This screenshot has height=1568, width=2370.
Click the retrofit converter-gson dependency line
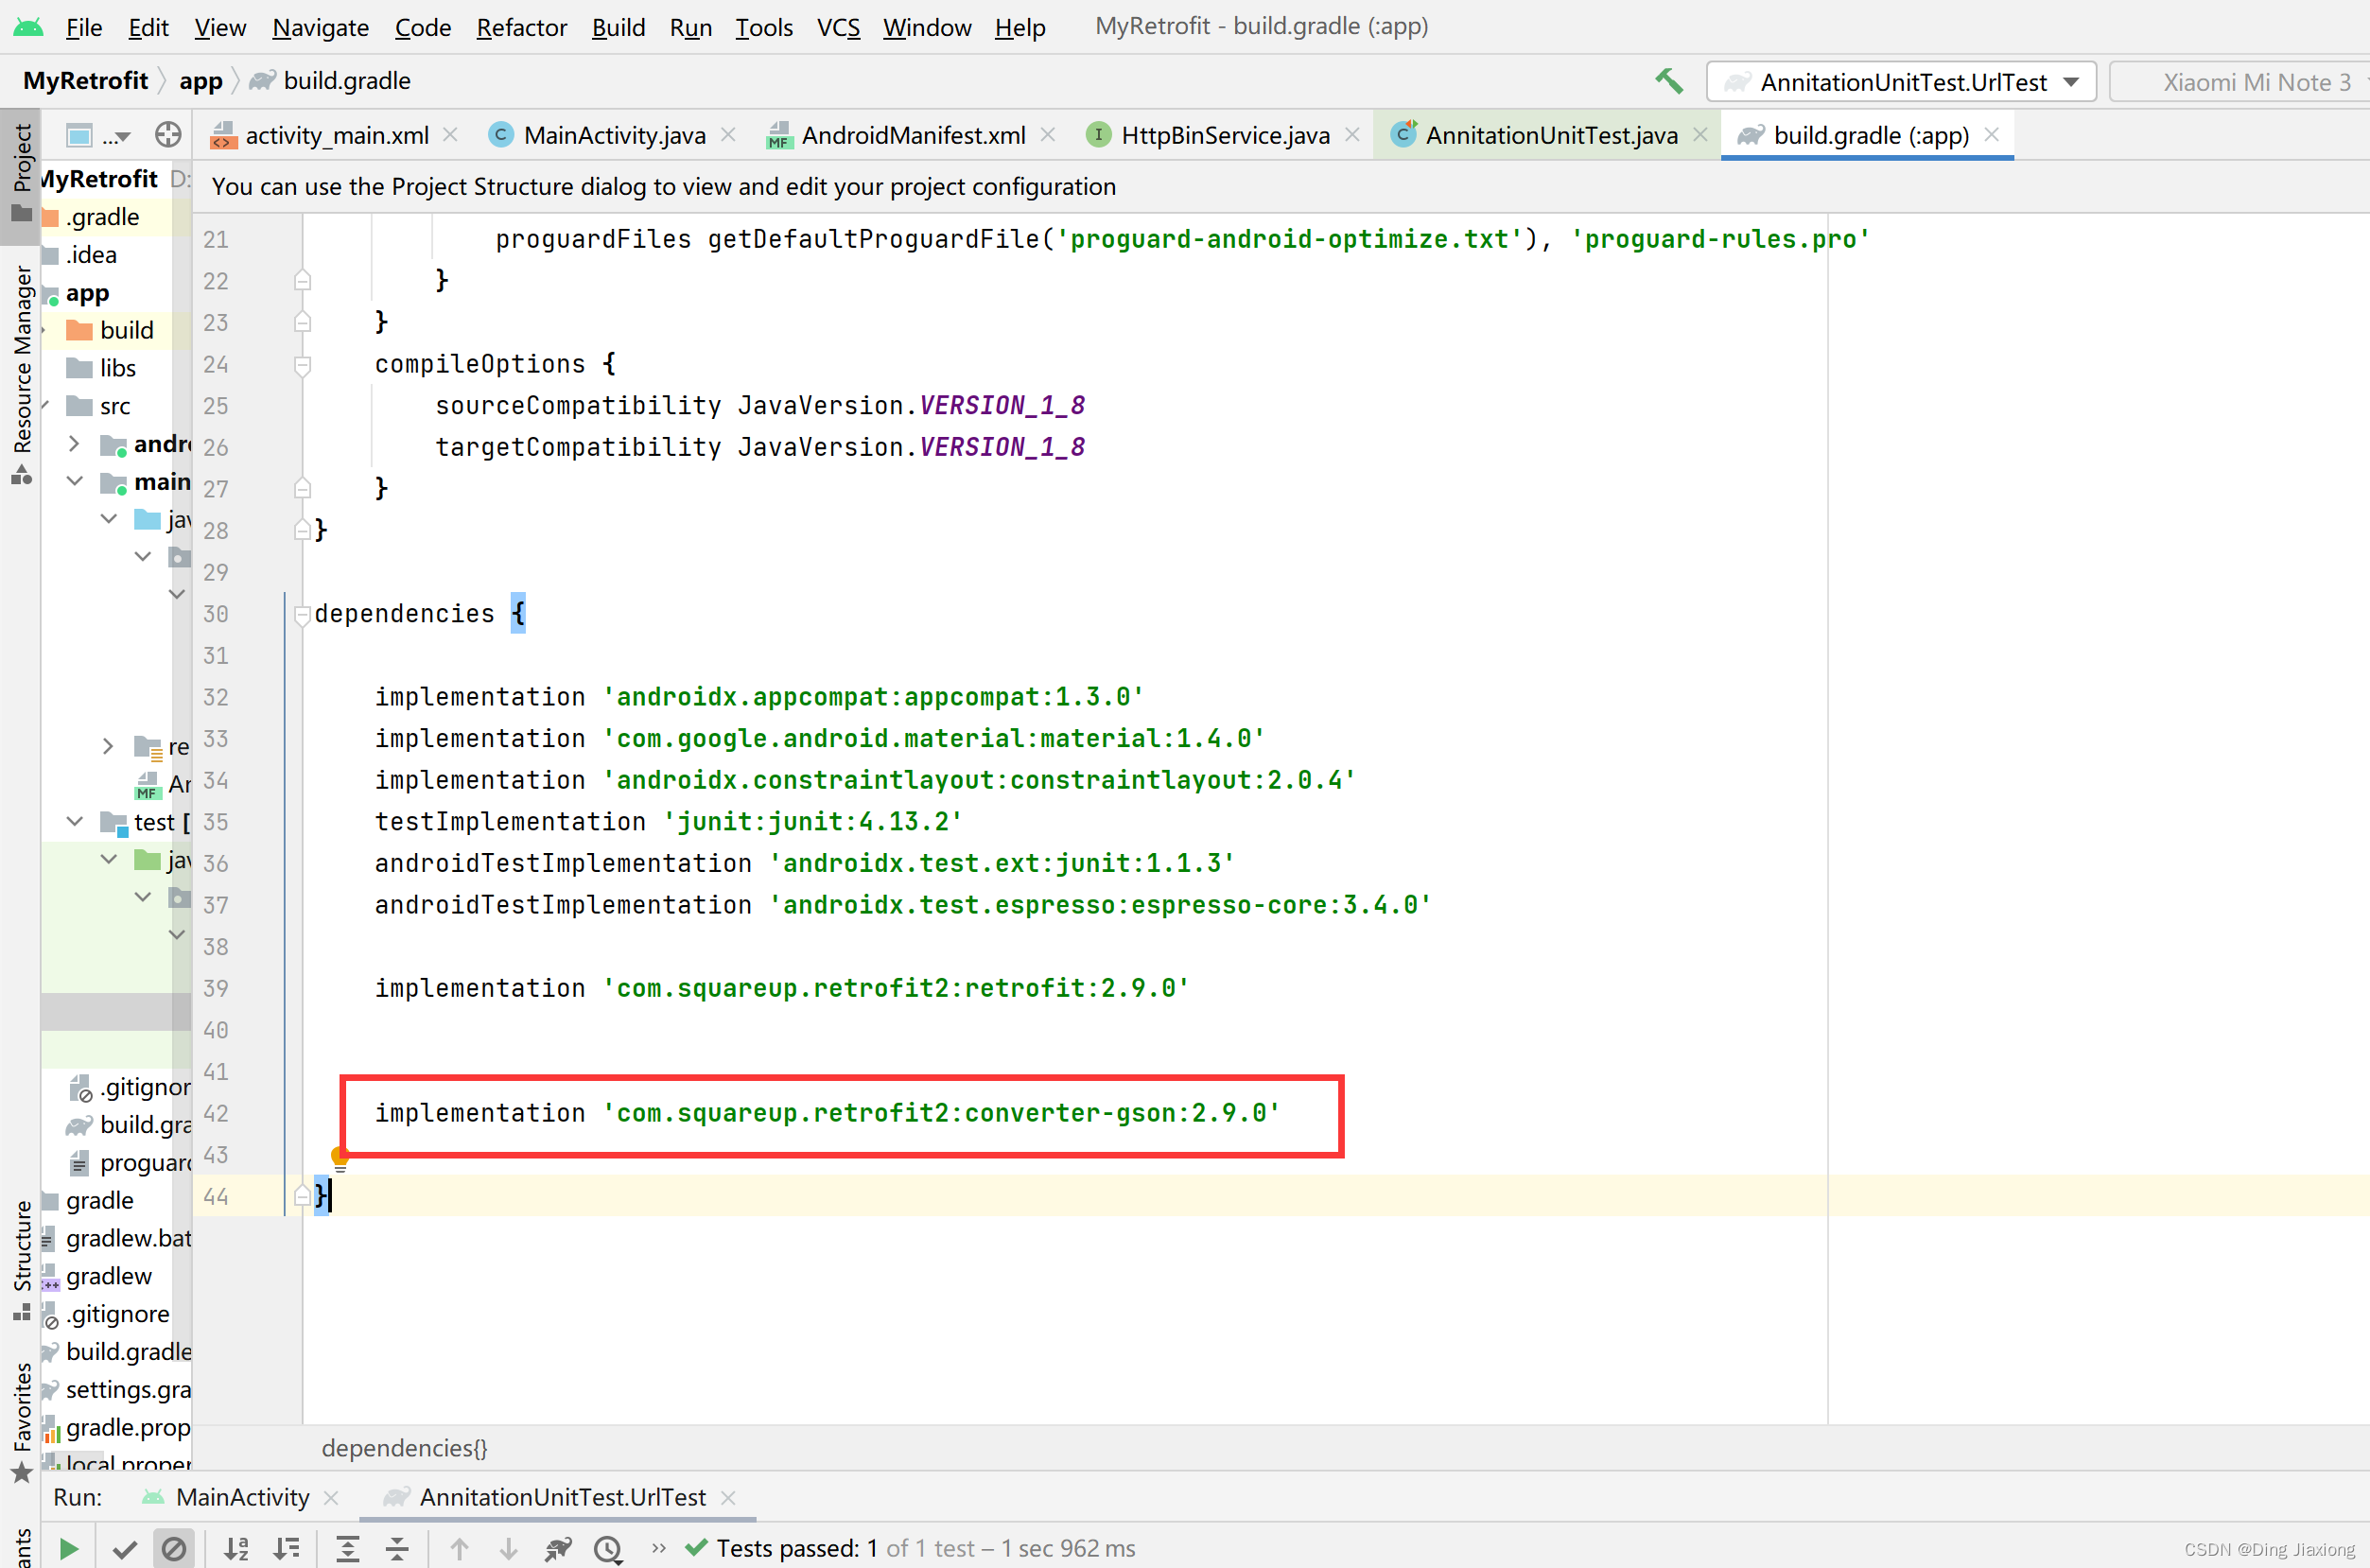click(826, 1113)
